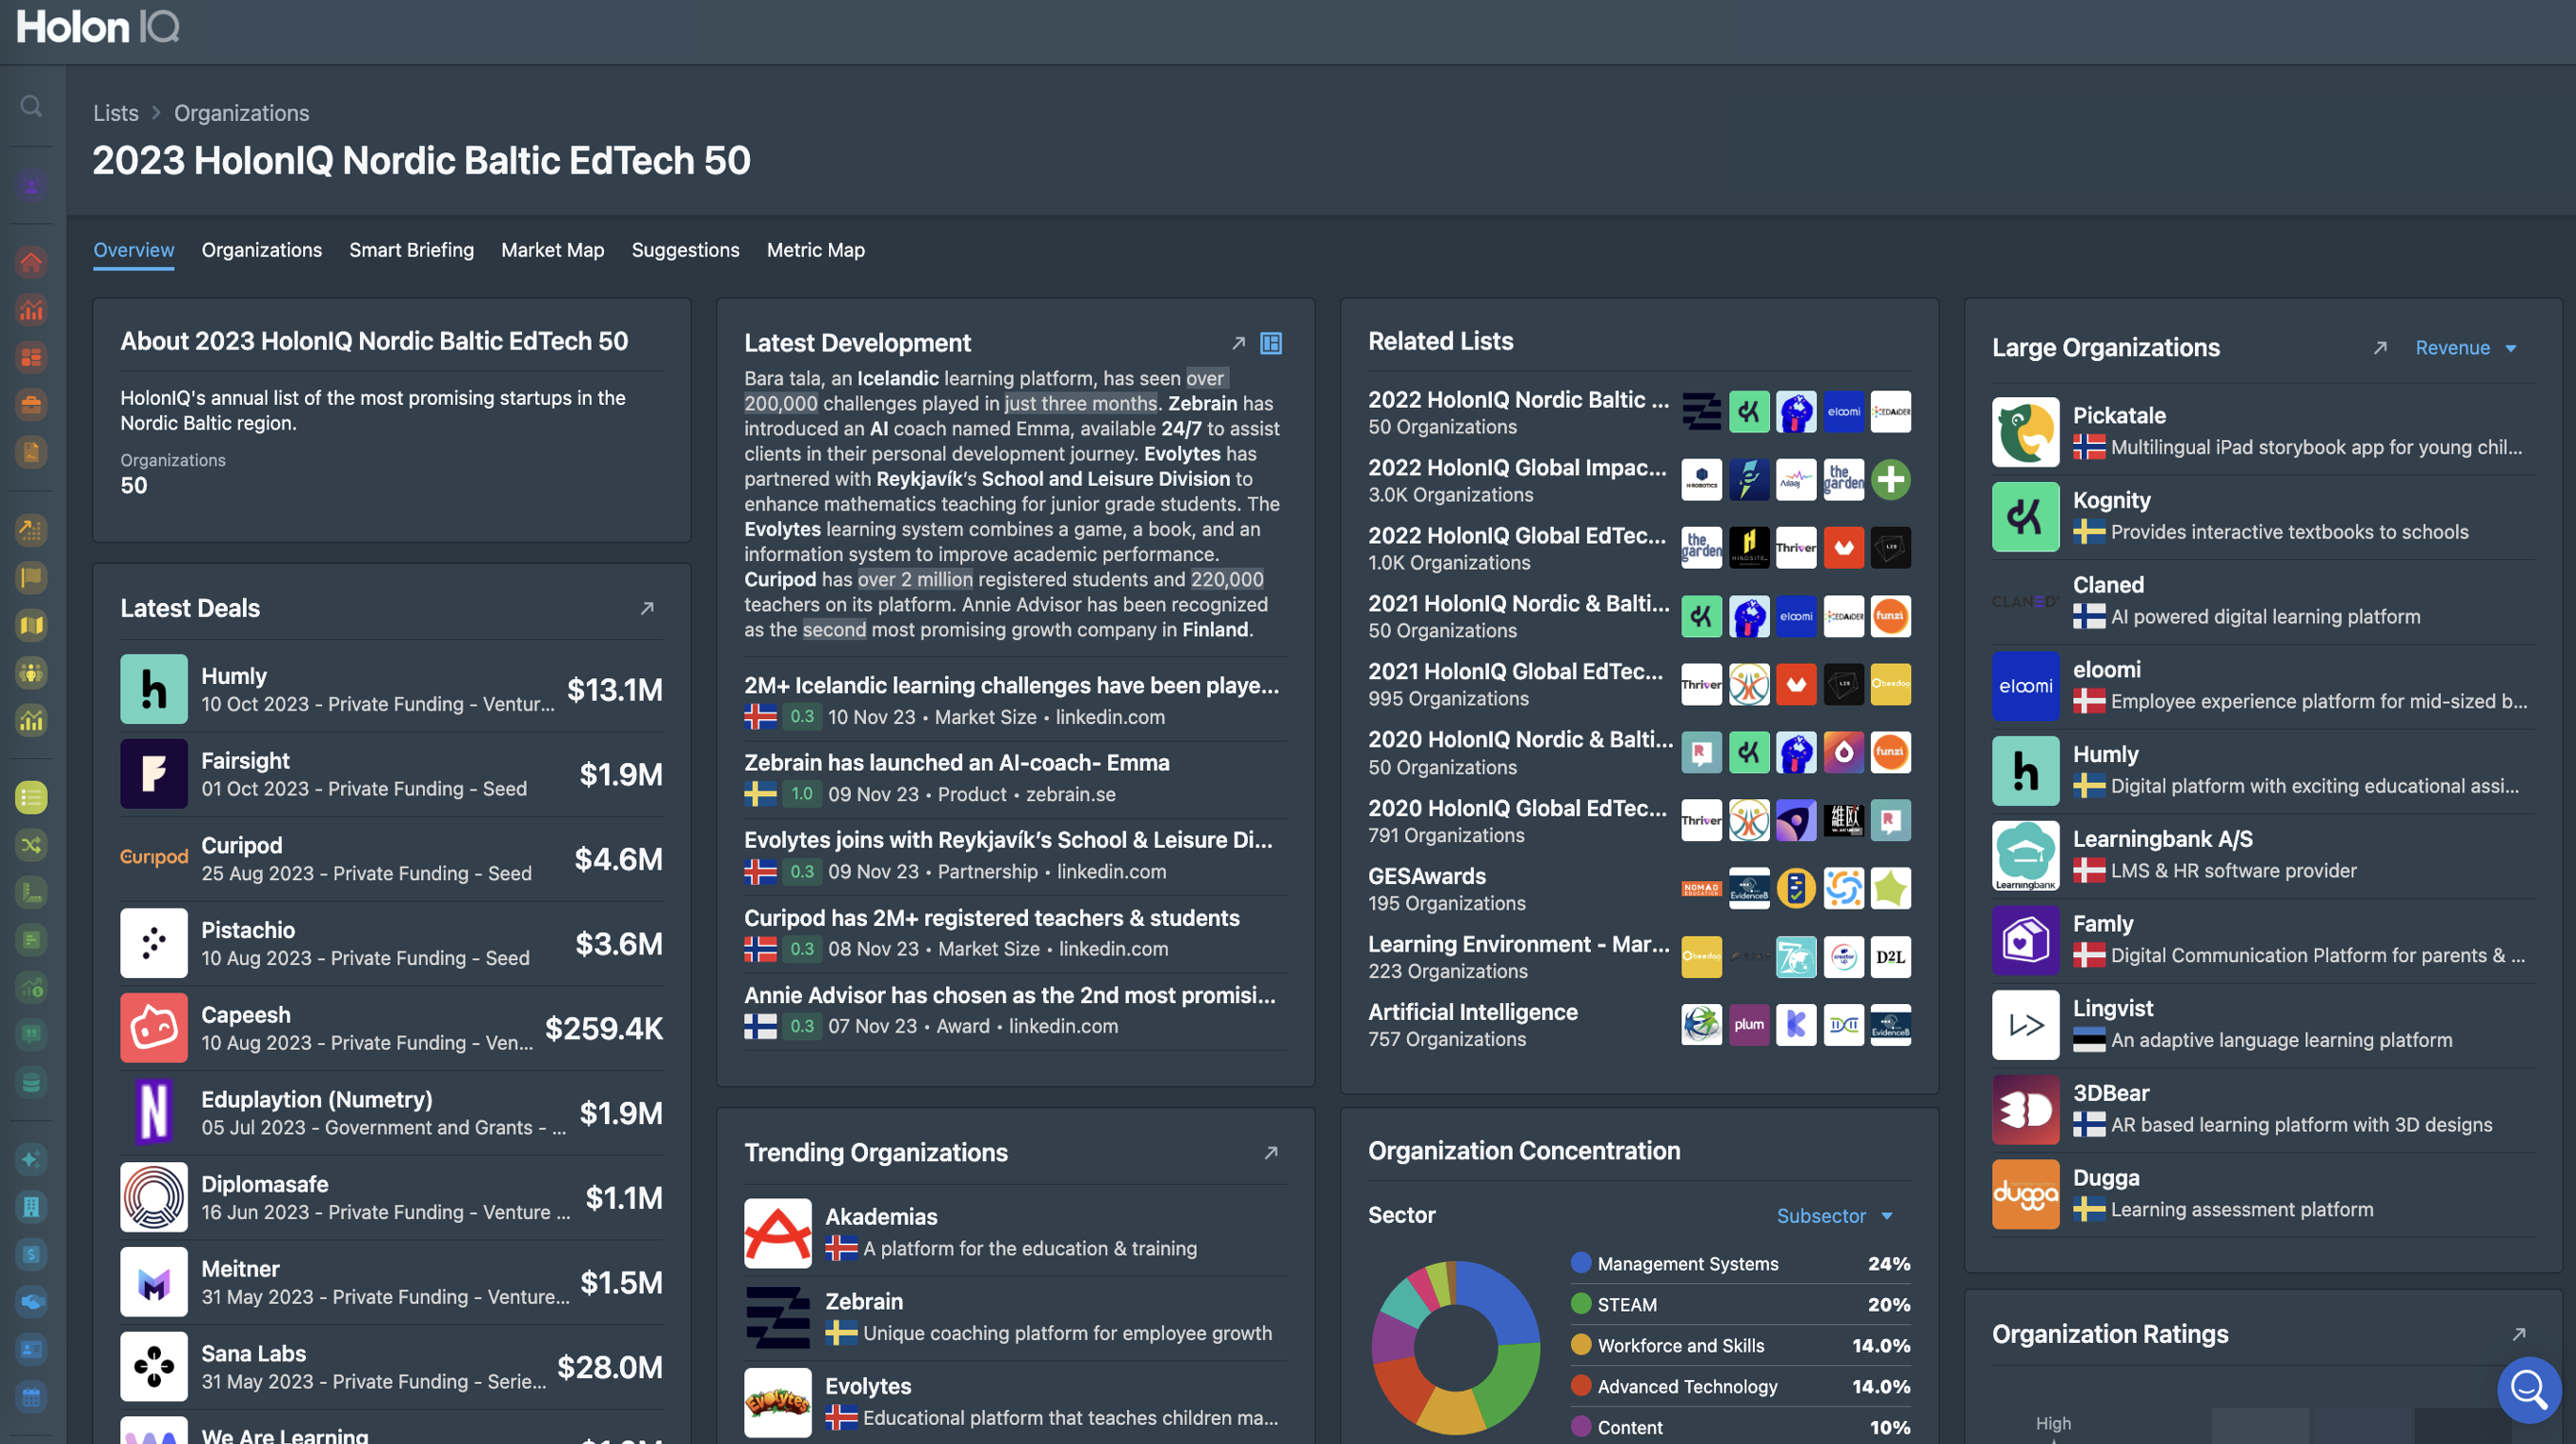Click the green shuffle arrows sidebar icon
The image size is (2576, 1444).
pos(32,845)
